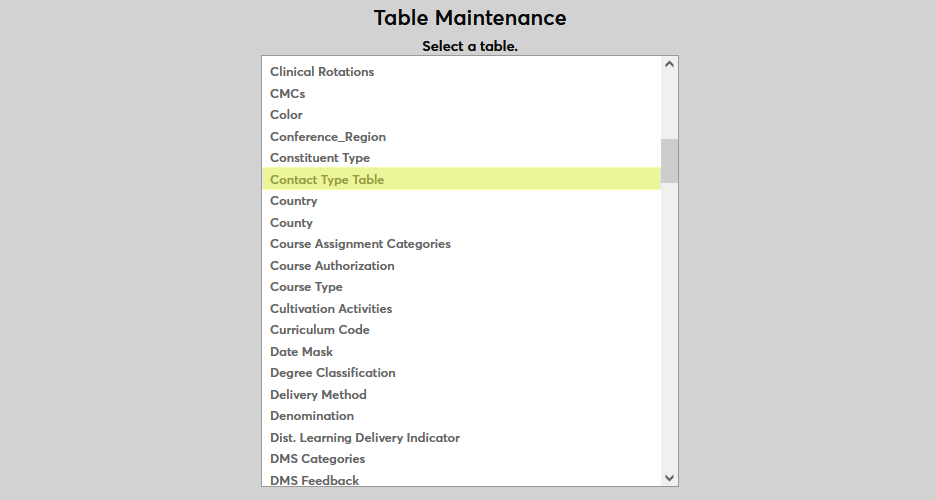Pick Constituent Type from list
The height and width of the screenshot is (500, 936).
[320, 158]
